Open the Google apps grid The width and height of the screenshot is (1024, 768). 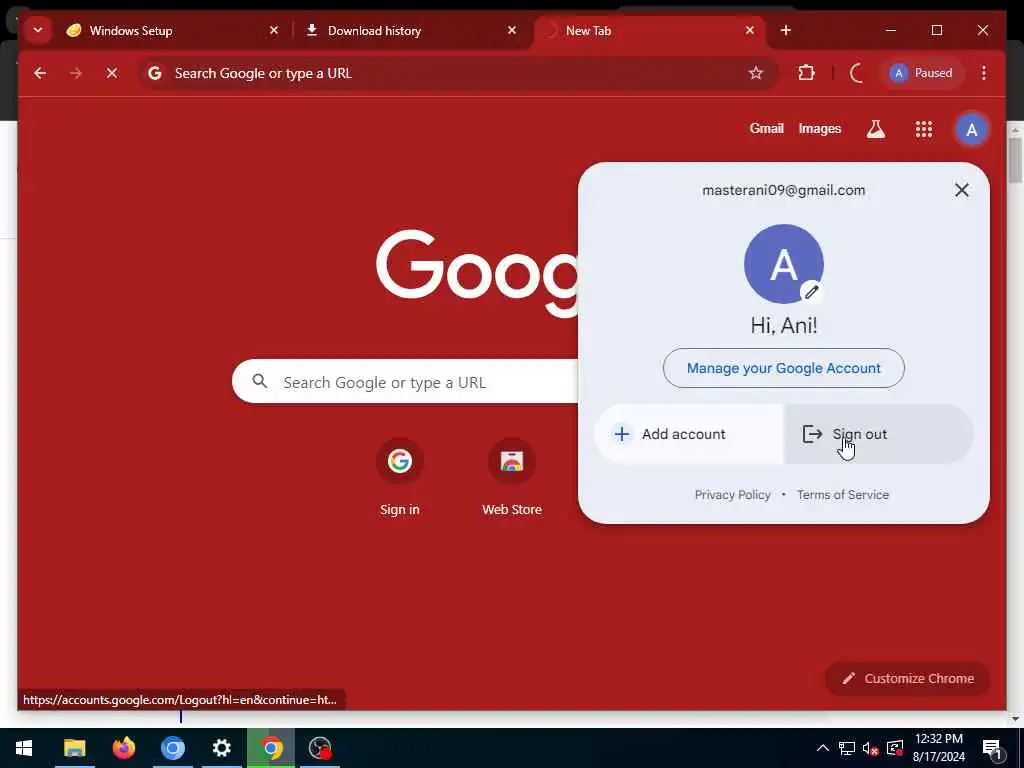pyautogui.click(x=923, y=129)
